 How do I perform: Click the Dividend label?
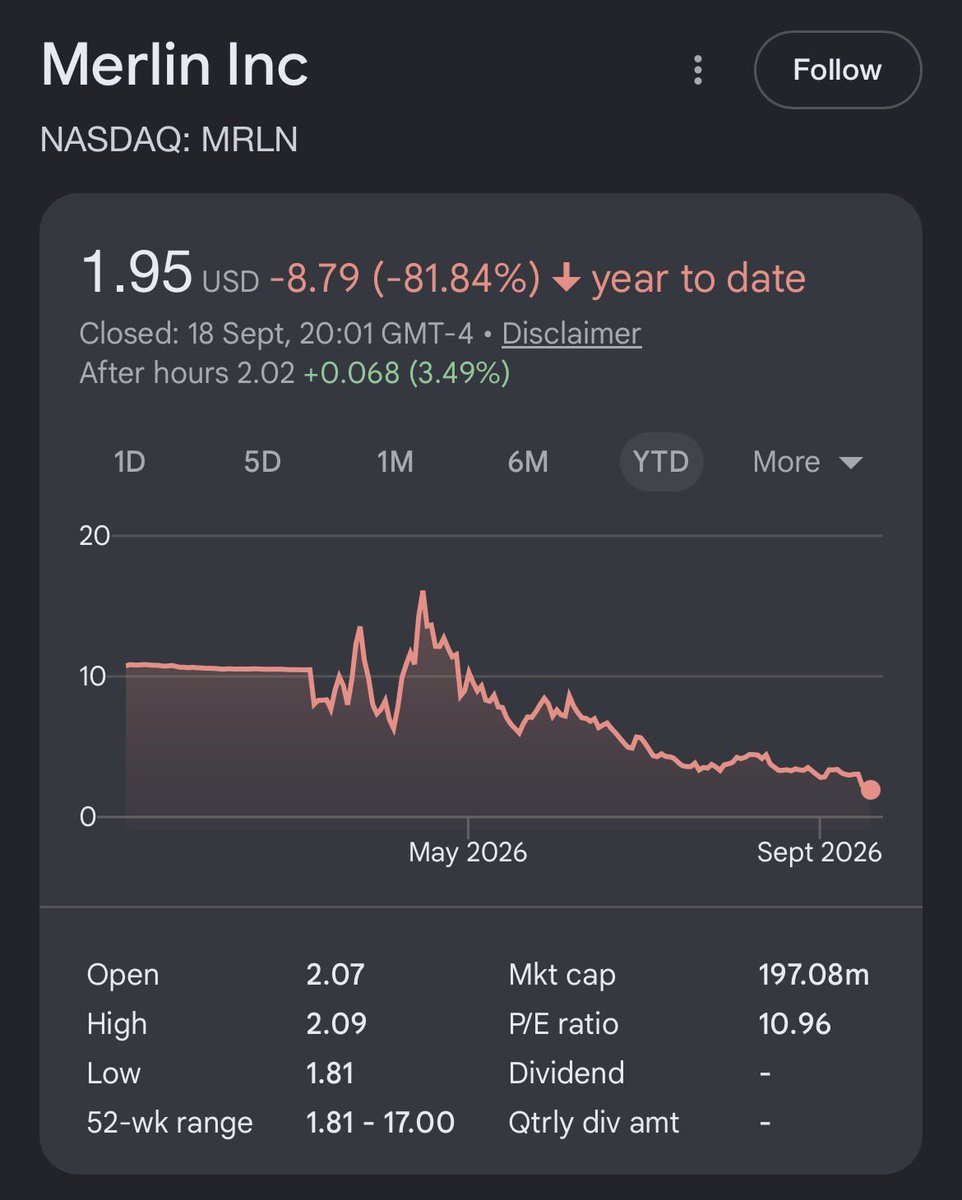[x=566, y=1073]
